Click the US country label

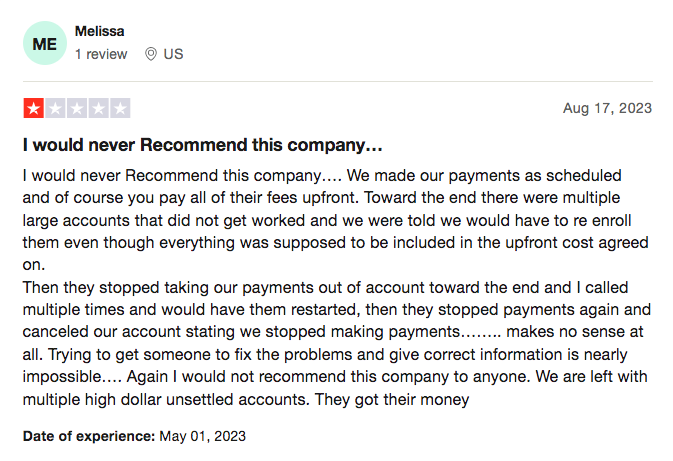click(x=173, y=54)
